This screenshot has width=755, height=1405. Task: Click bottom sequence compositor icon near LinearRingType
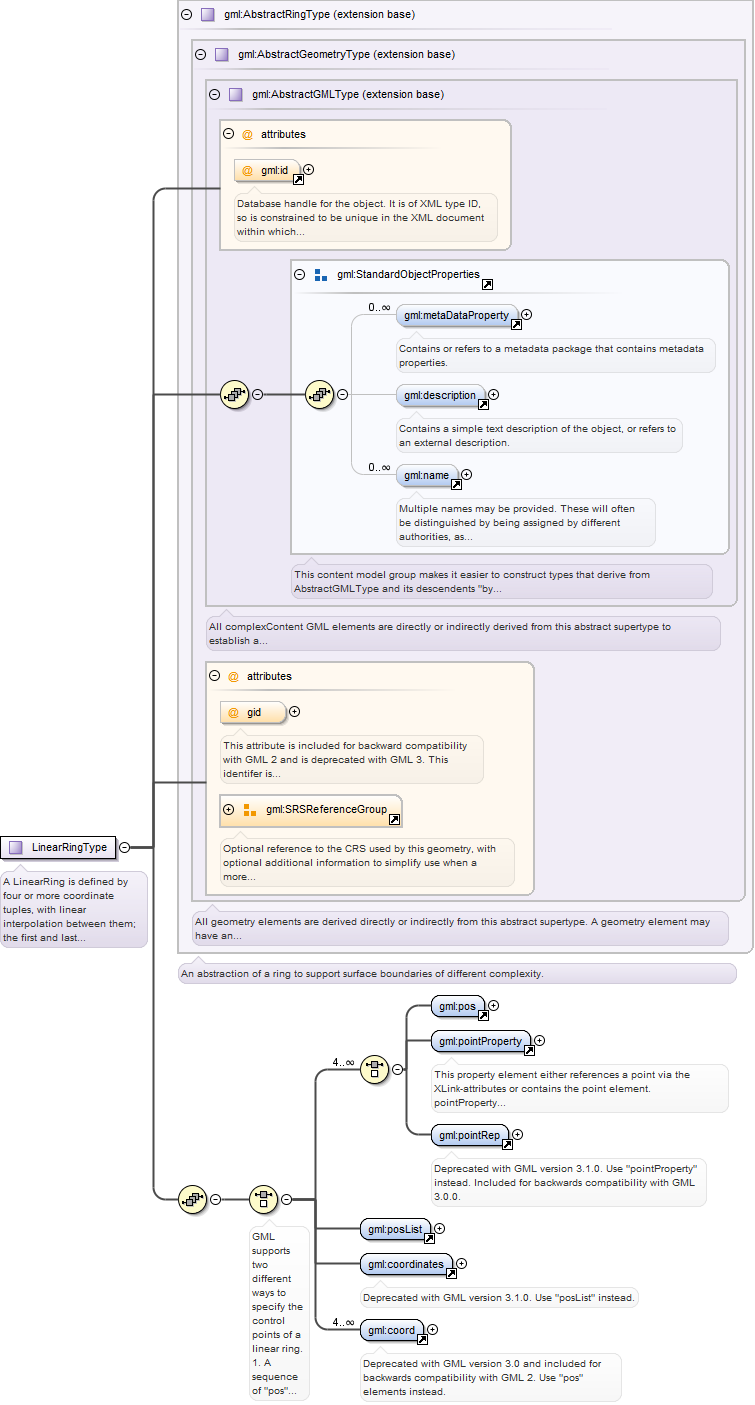pyautogui.click(x=192, y=1198)
